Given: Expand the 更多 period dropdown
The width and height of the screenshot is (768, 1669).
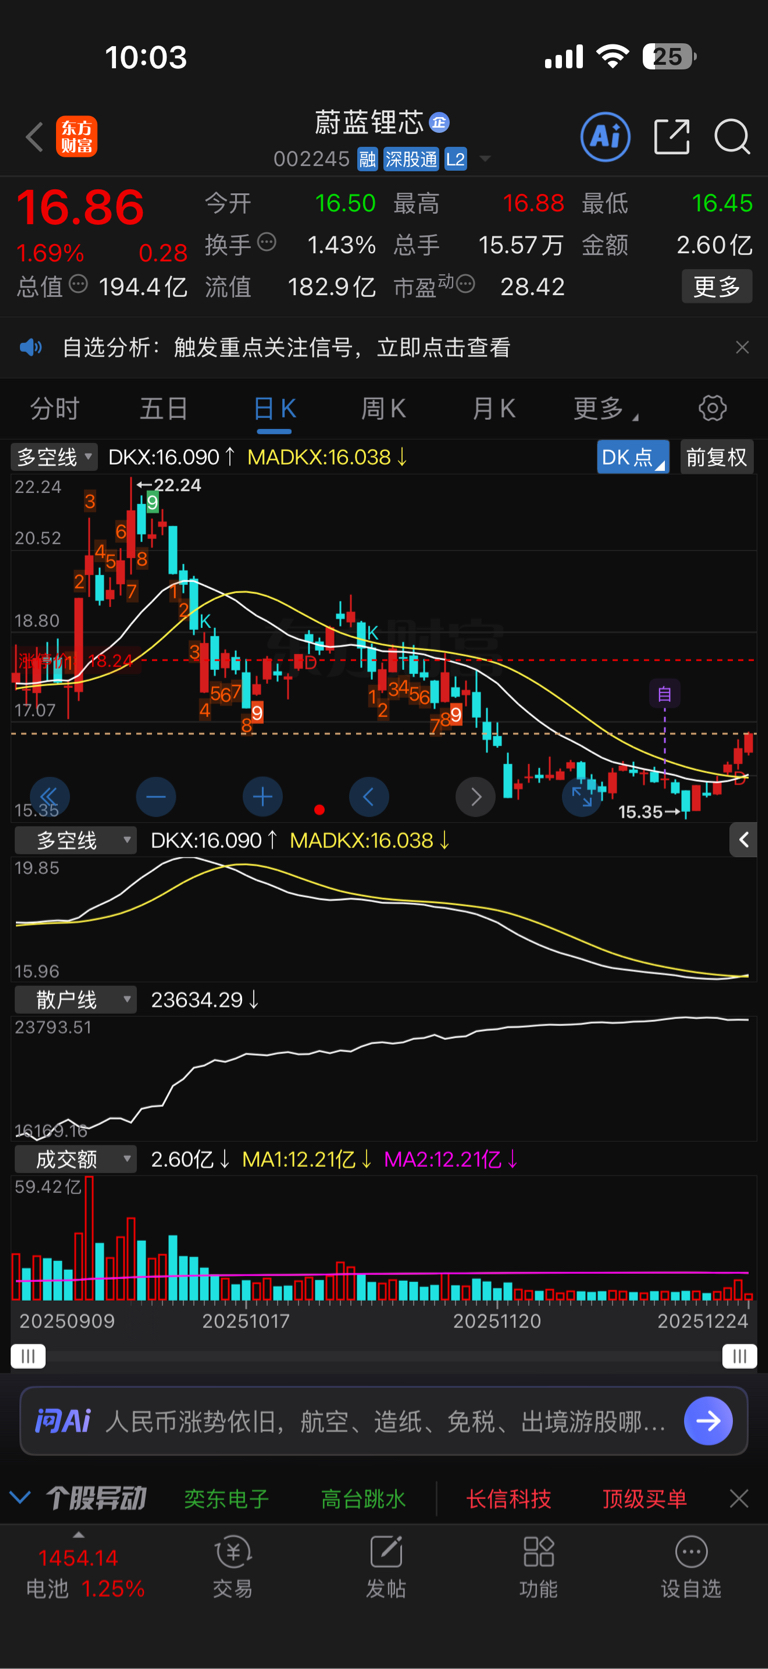Looking at the screenshot, I should pos(606,408).
